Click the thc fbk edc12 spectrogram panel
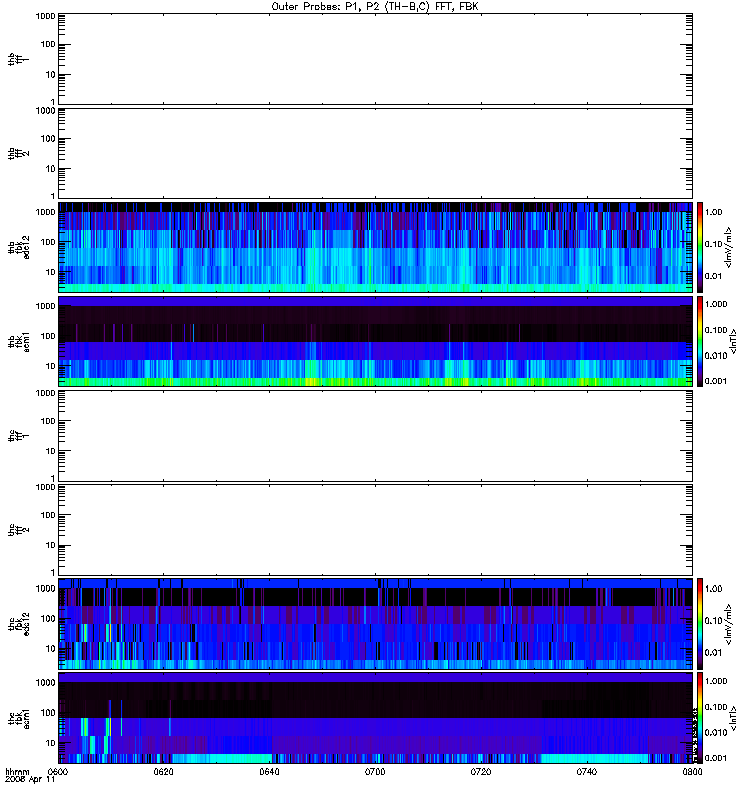 [375, 624]
